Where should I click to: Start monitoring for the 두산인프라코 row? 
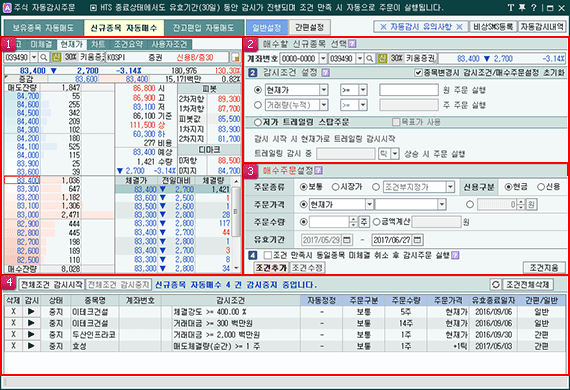(x=31, y=334)
